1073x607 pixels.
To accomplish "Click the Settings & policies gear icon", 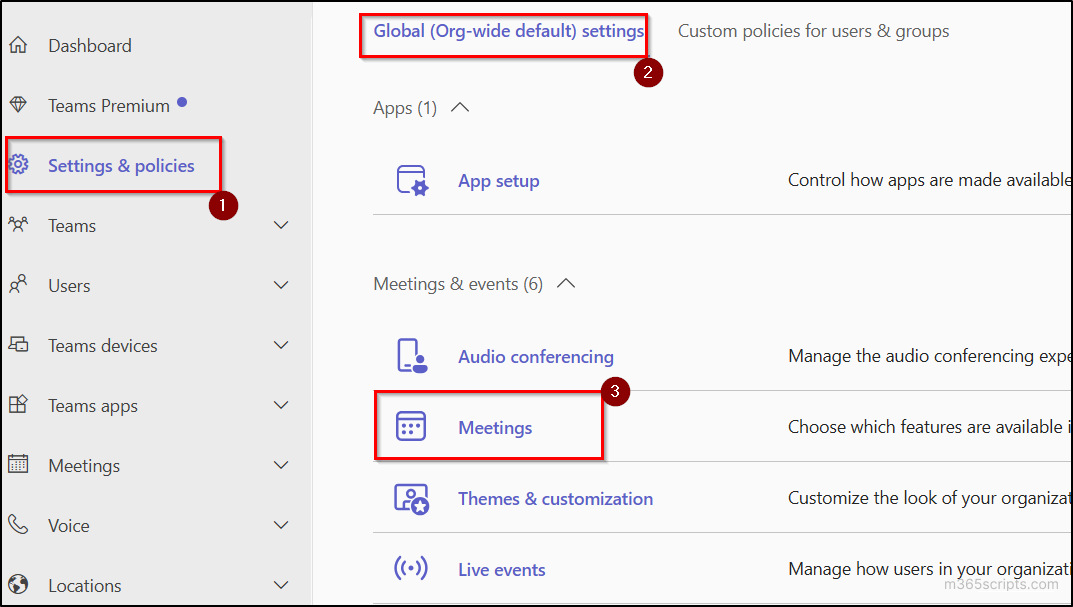I will point(19,164).
